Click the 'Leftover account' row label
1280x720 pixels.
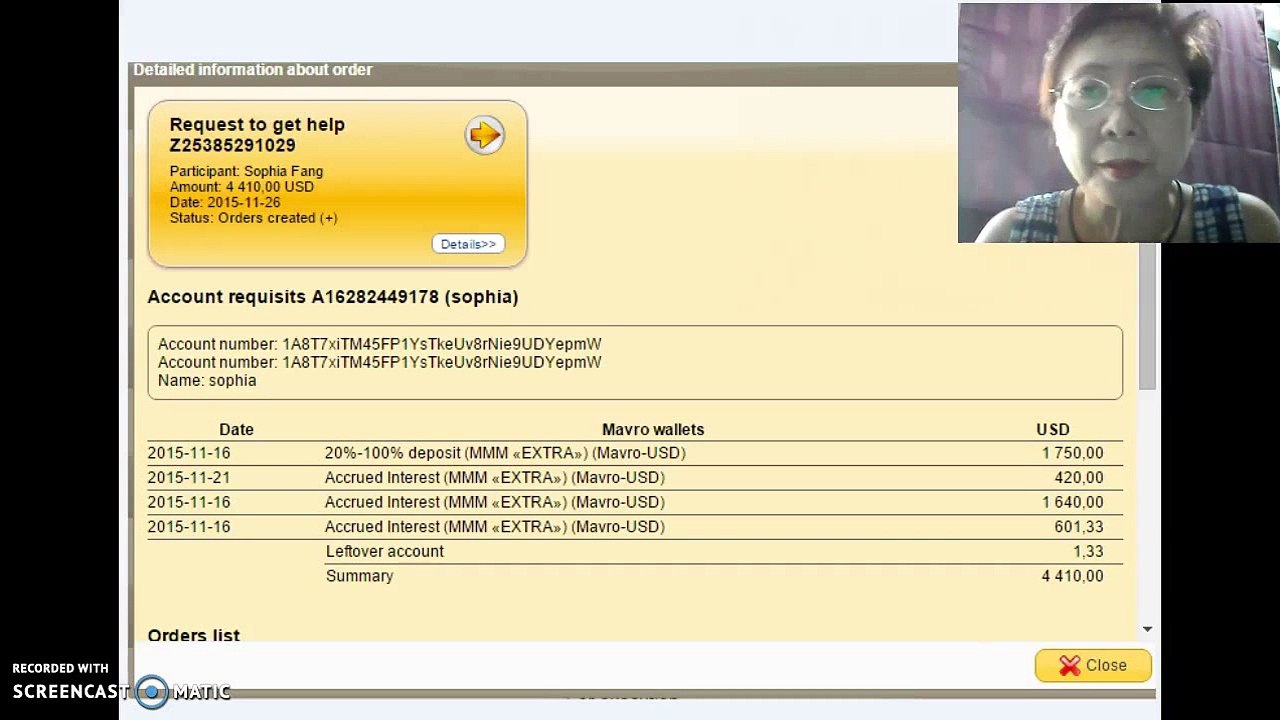coord(385,551)
